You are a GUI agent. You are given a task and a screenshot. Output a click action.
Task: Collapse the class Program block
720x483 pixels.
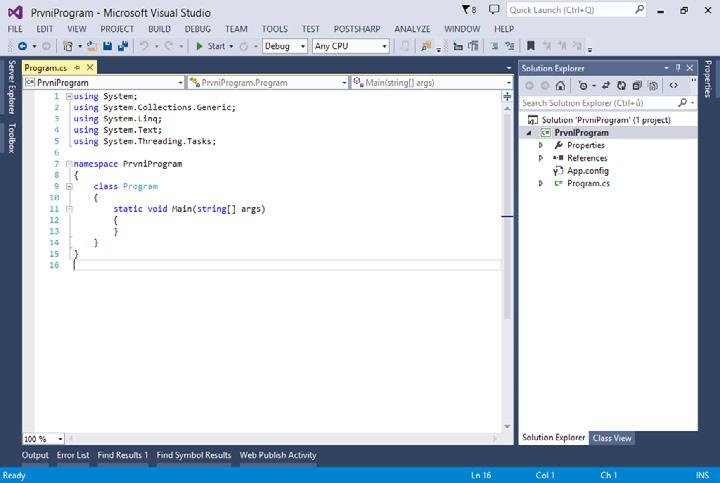pos(69,186)
